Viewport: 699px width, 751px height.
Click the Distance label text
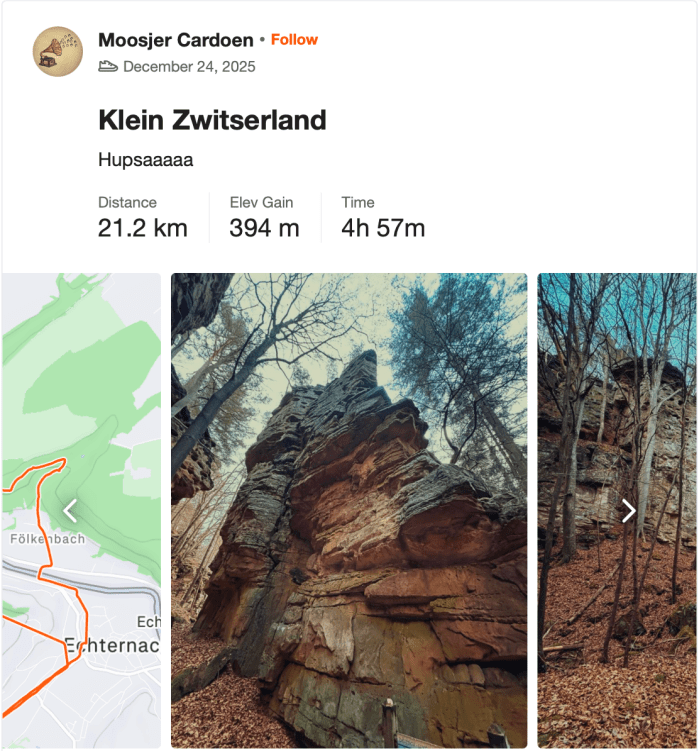[x=127, y=203]
